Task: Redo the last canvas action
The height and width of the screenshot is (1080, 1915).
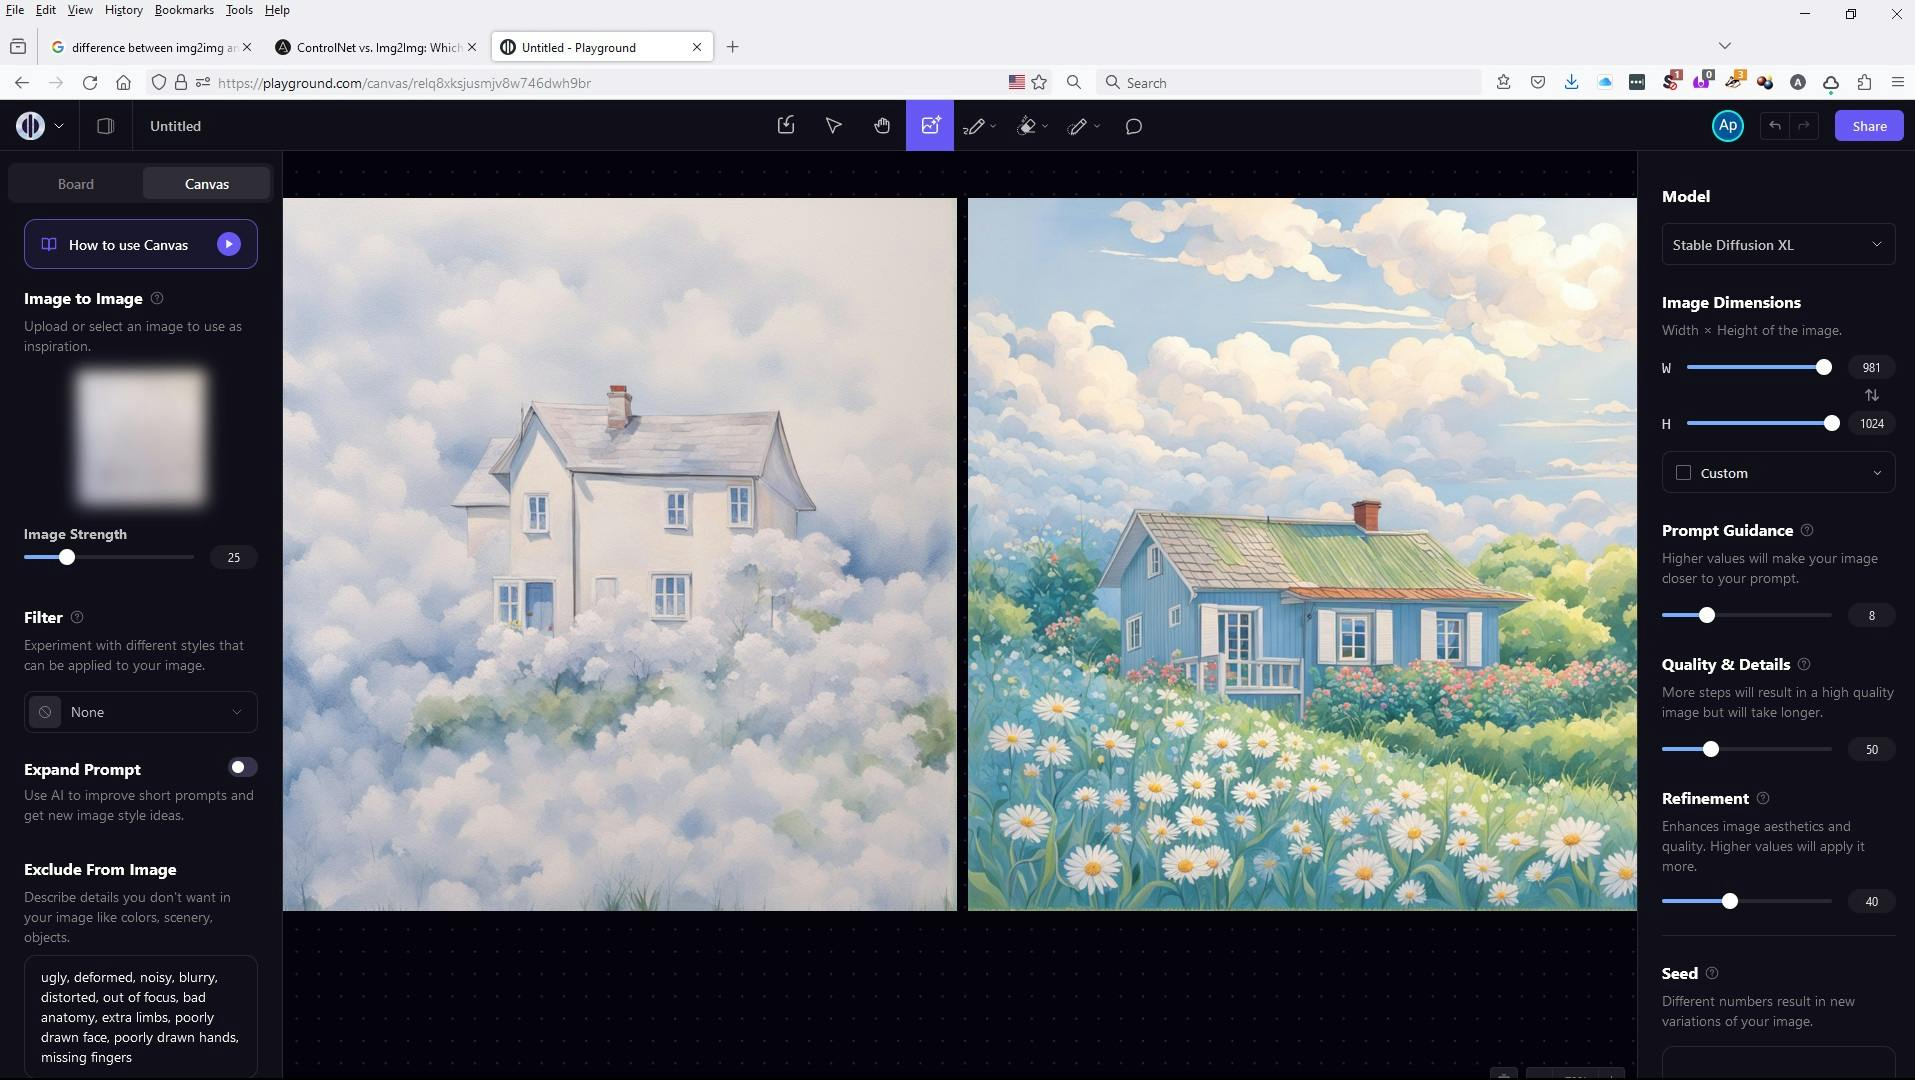Action: pyautogui.click(x=1804, y=126)
